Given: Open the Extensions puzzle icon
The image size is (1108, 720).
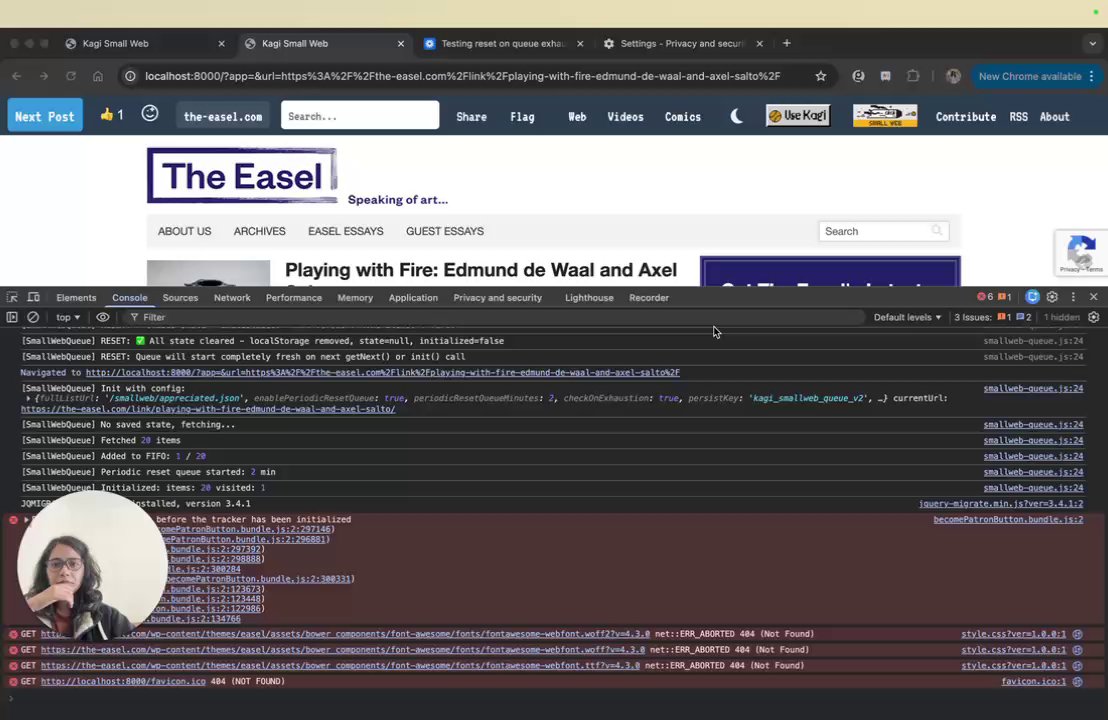Looking at the screenshot, I should click(913, 76).
